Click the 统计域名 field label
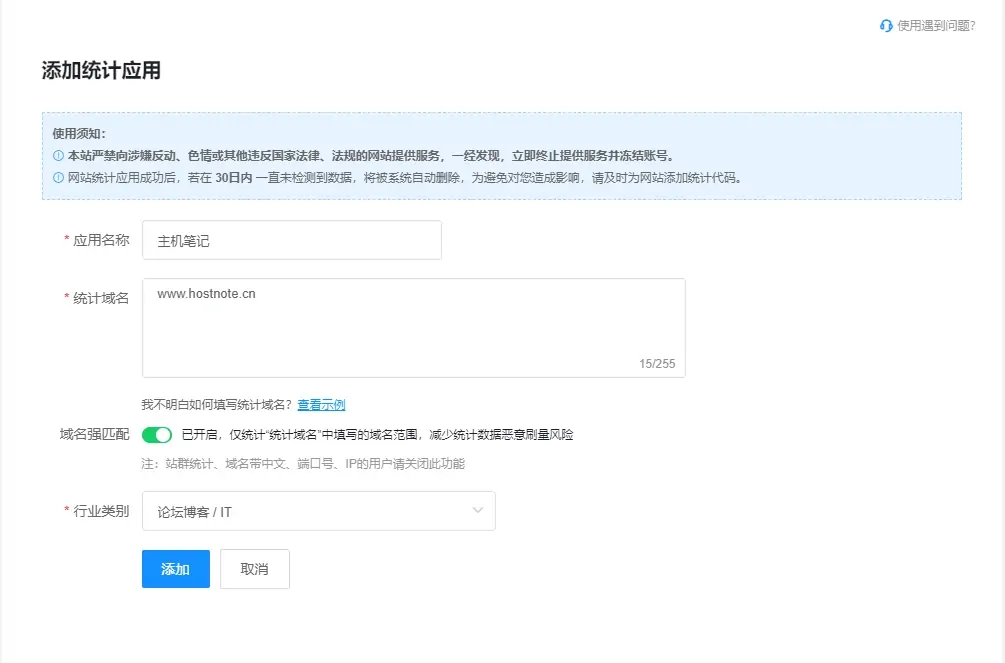Viewport: 1005px width, 663px height. tap(101, 298)
